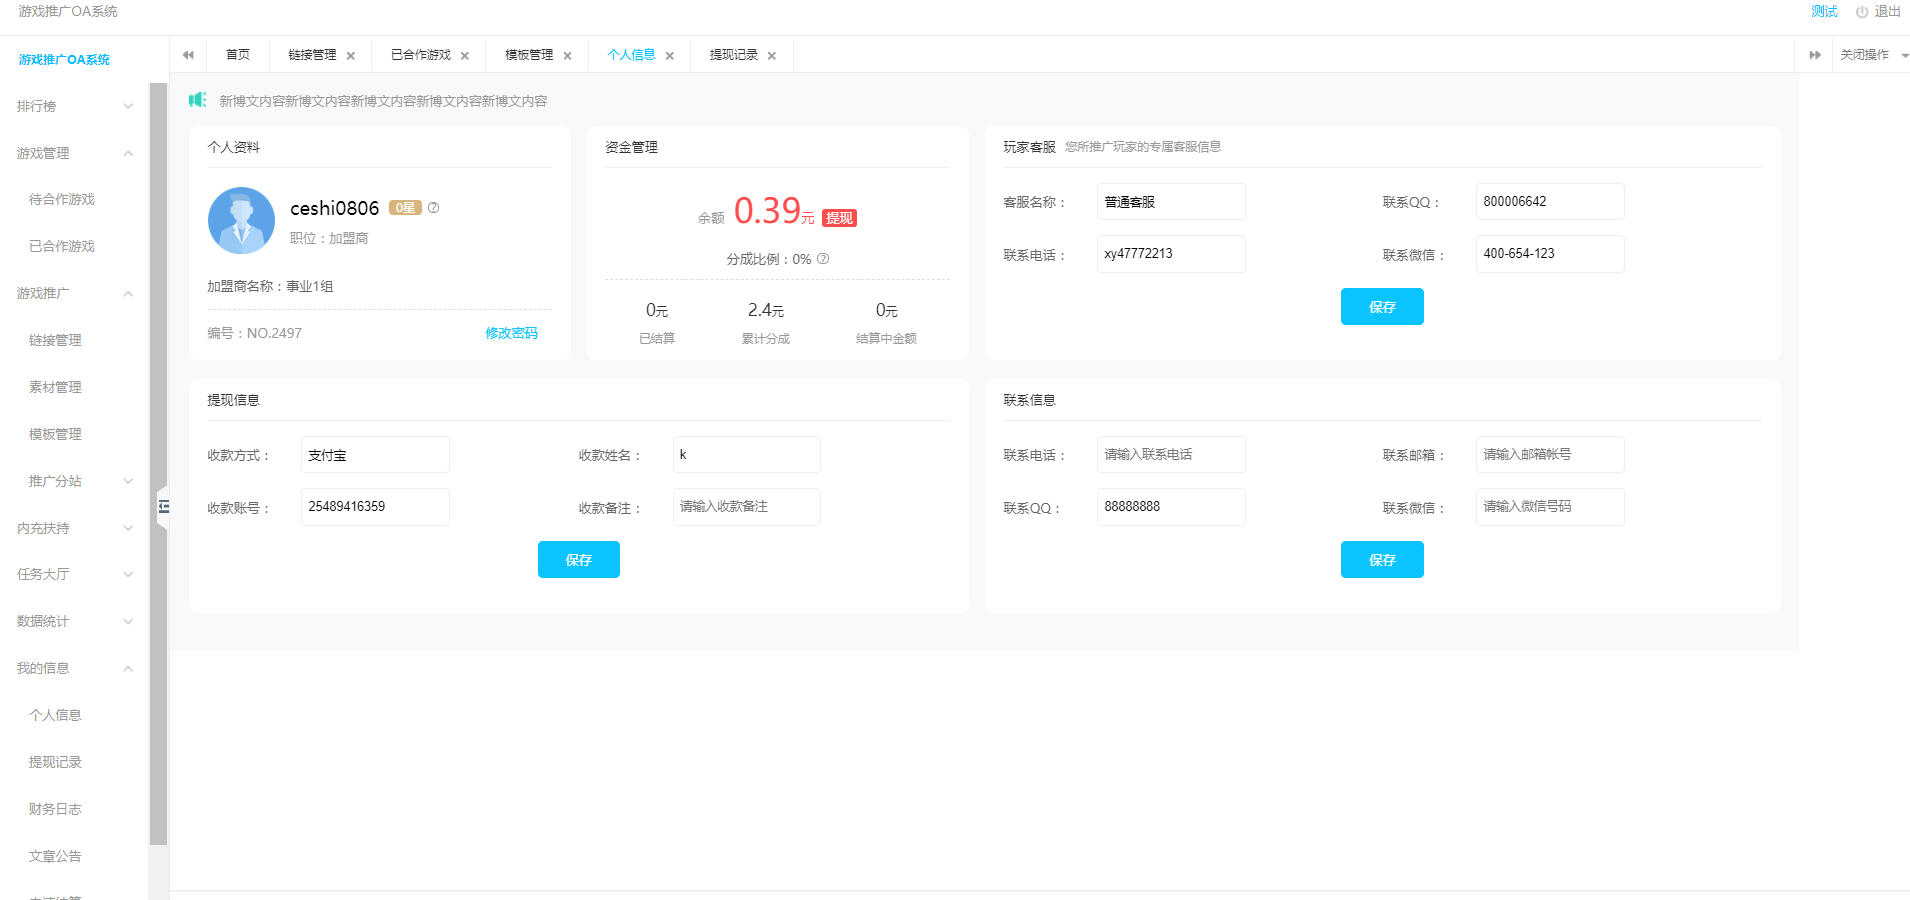Click the red 提现 withdraw button
The width and height of the screenshot is (1910, 900).
pyautogui.click(x=839, y=218)
